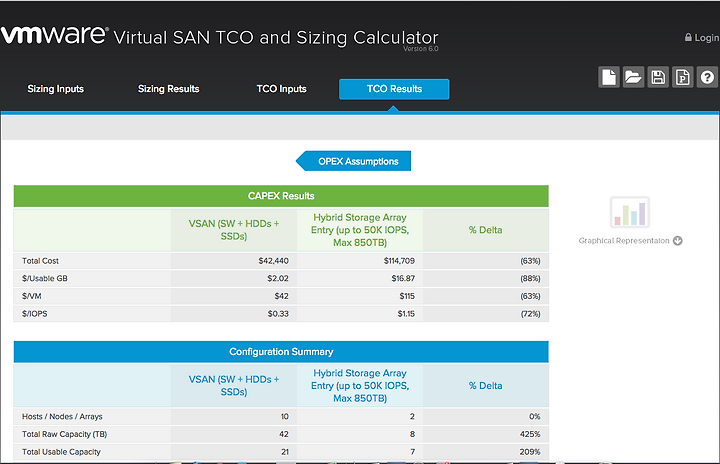
Task: Select the TCO Results tab
Action: click(x=394, y=89)
